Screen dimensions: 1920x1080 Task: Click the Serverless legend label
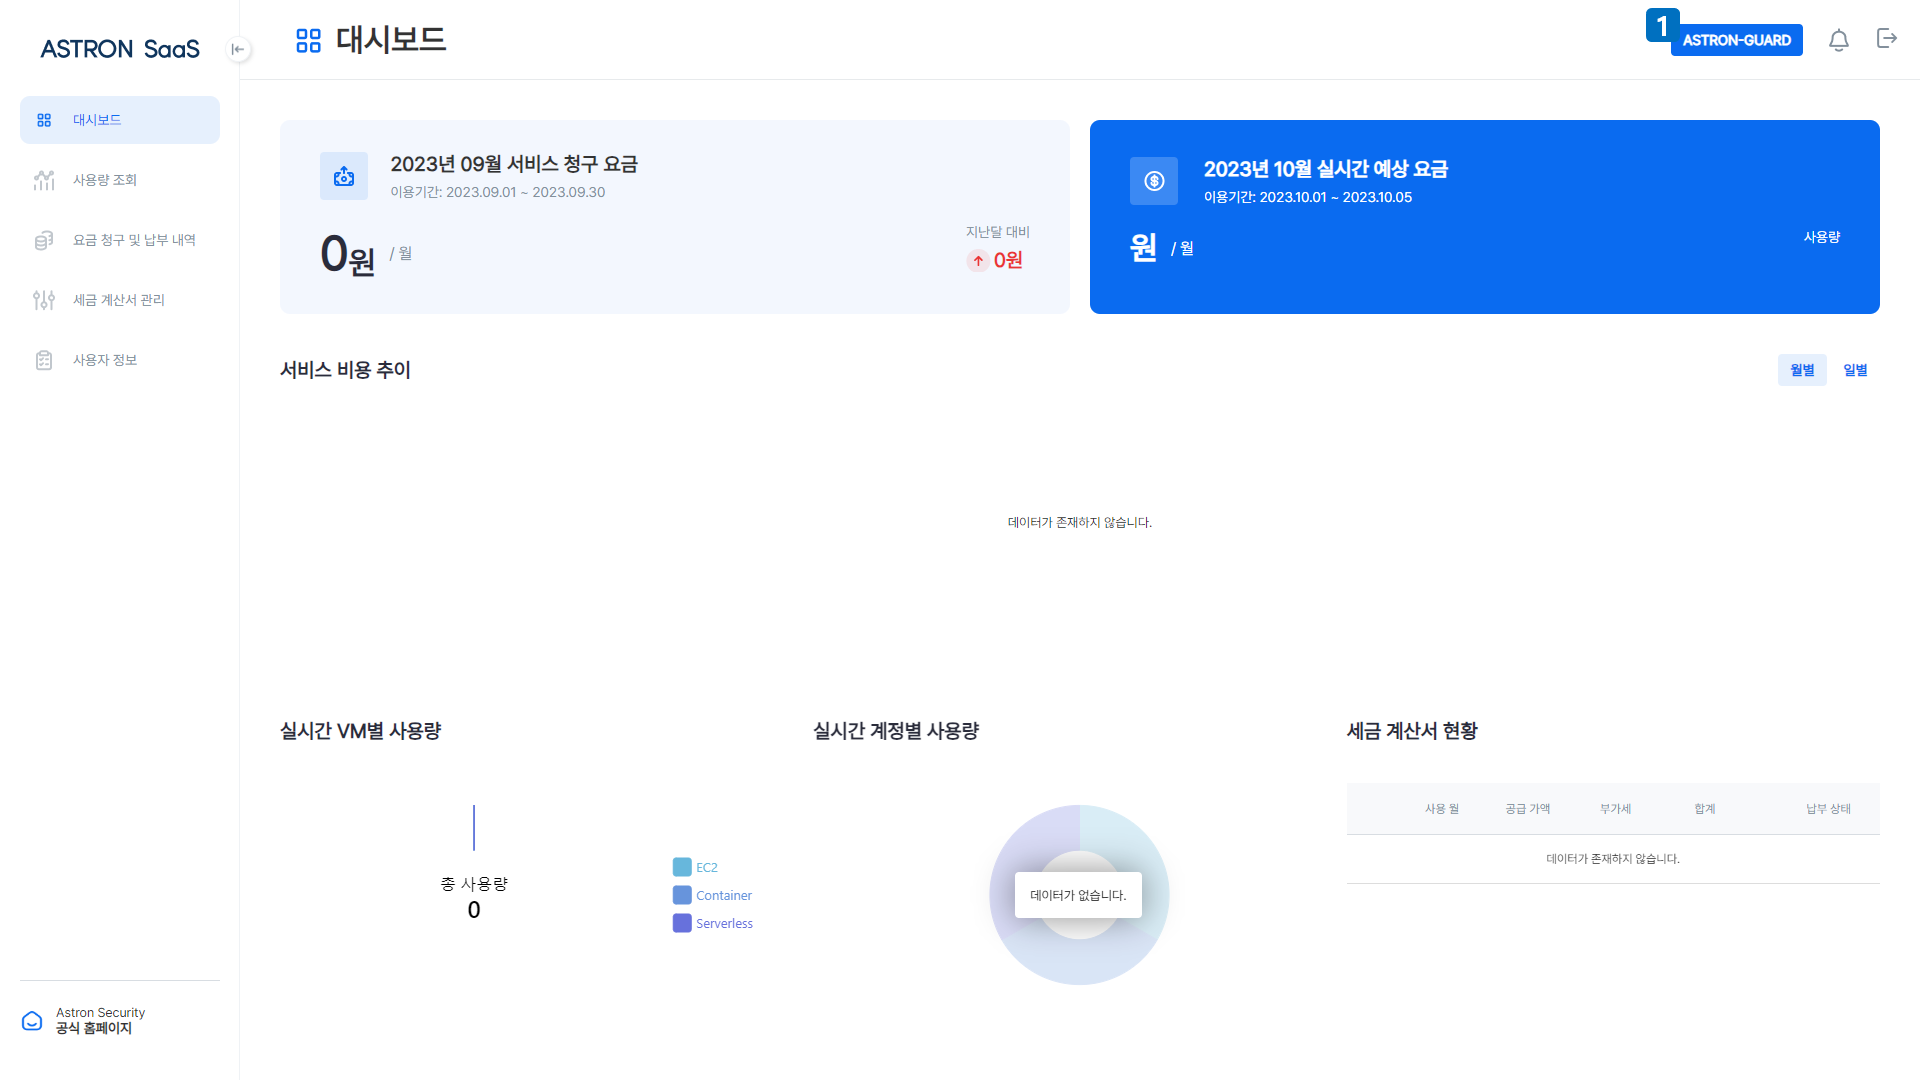[x=724, y=923]
